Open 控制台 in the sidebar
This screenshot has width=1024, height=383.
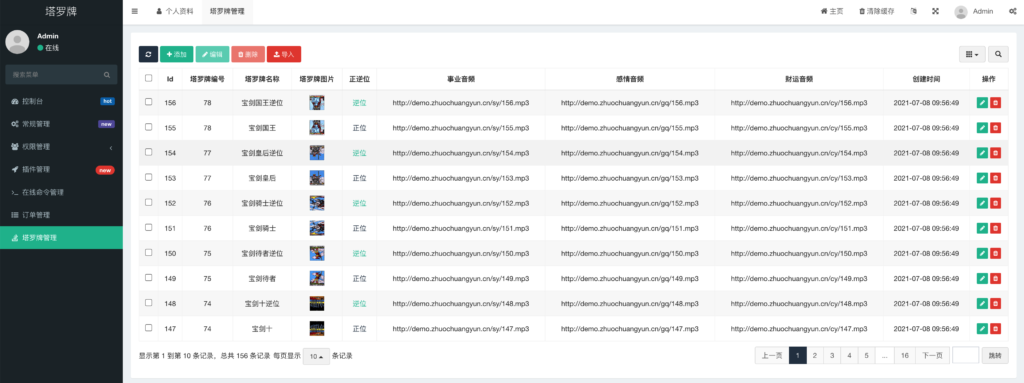tap(61, 101)
